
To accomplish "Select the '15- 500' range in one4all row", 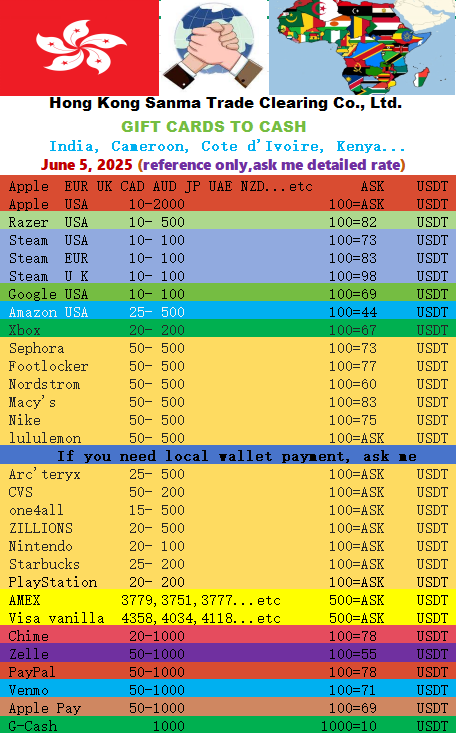I will [x=157, y=510].
